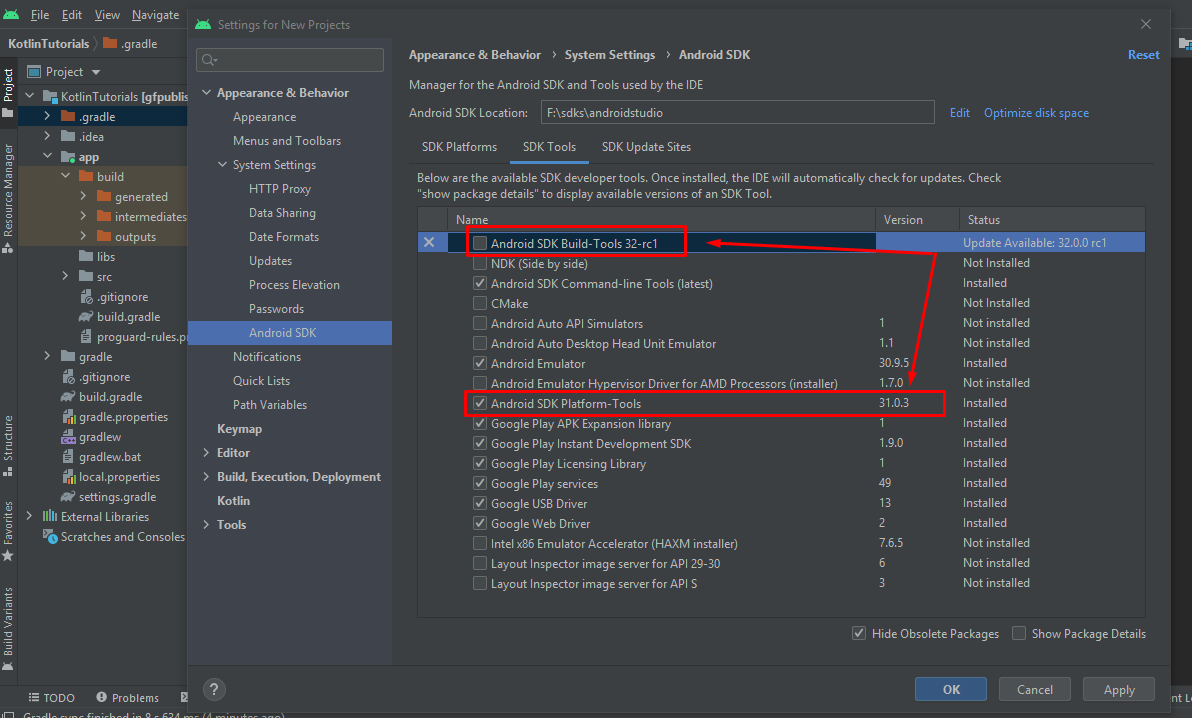The height and width of the screenshot is (718, 1192).
Task: Open the help question mark button
Action: pyautogui.click(x=214, y=689)
